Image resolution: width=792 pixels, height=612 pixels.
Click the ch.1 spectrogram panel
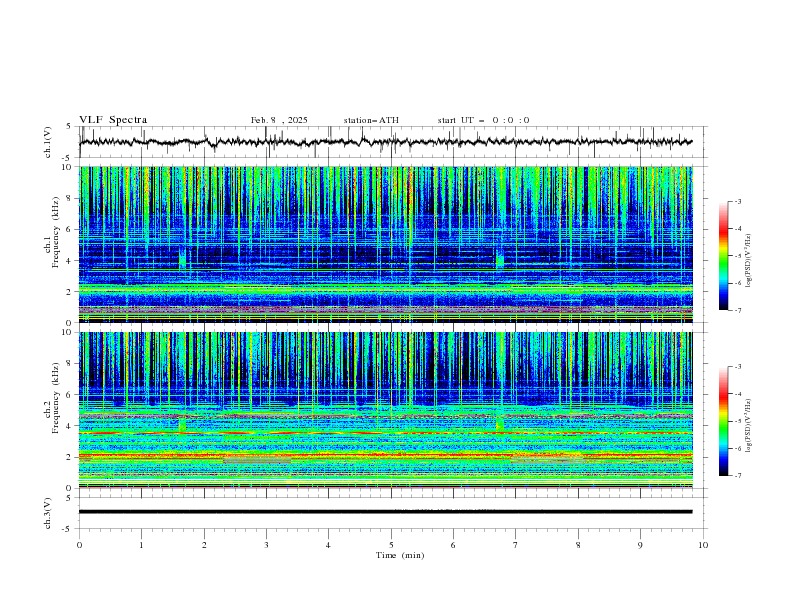click(x=385, y=244)
